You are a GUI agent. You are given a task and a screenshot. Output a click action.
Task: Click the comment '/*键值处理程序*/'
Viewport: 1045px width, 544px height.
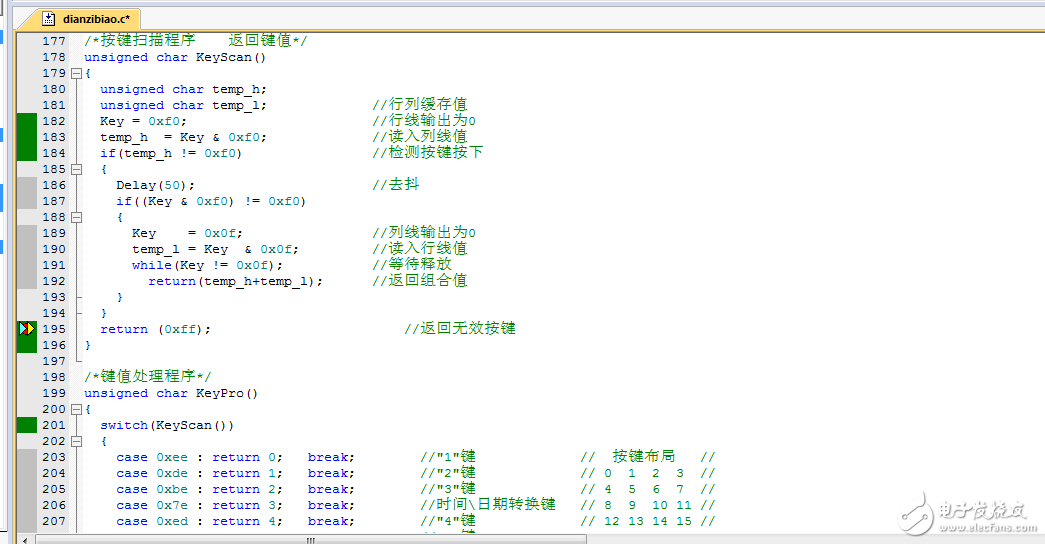coord(147,377)
